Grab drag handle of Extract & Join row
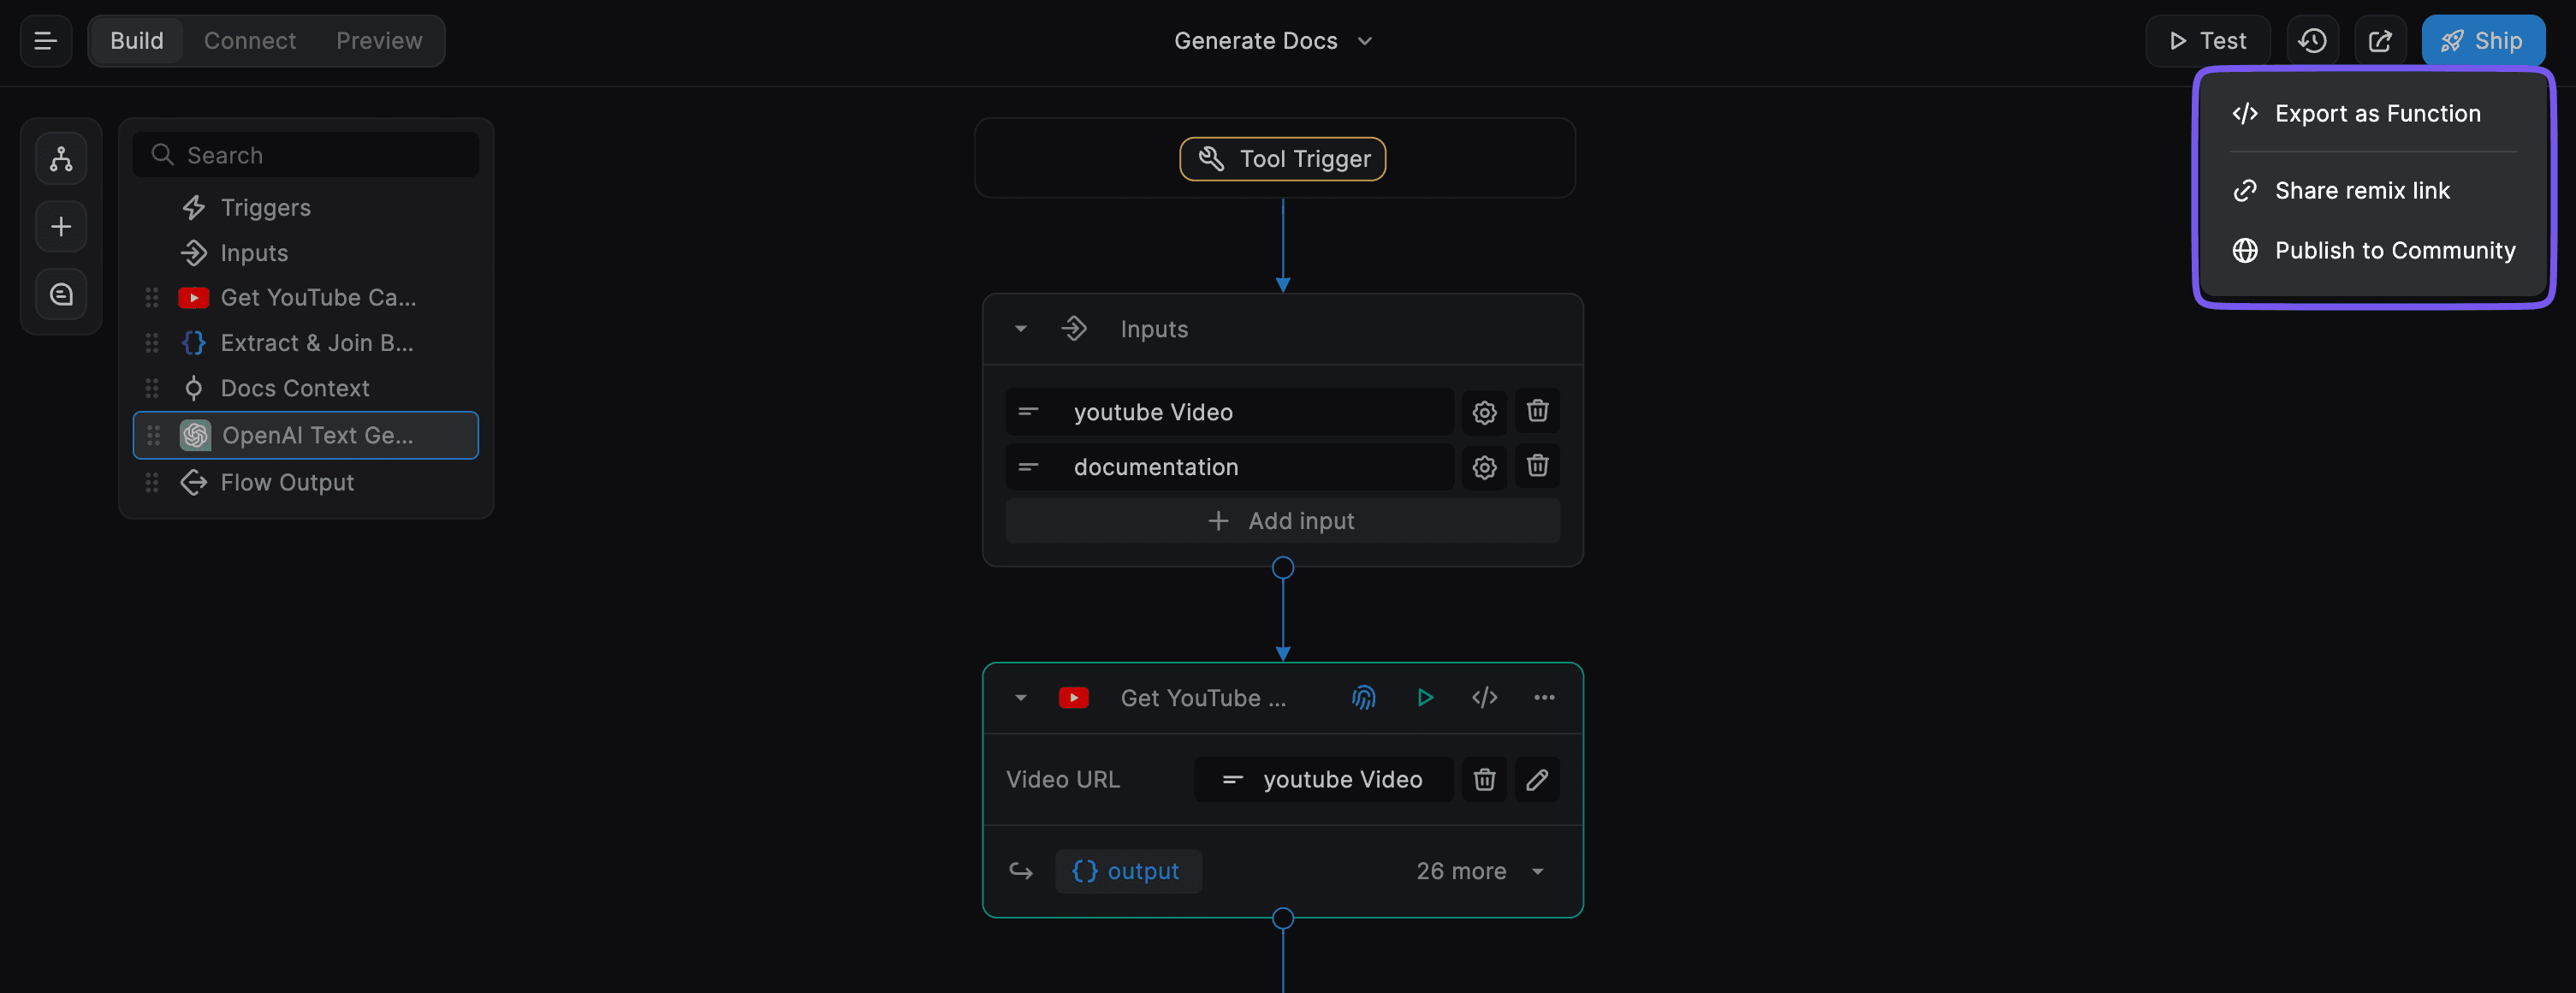2576x993 pixels. tap(152, 343)
